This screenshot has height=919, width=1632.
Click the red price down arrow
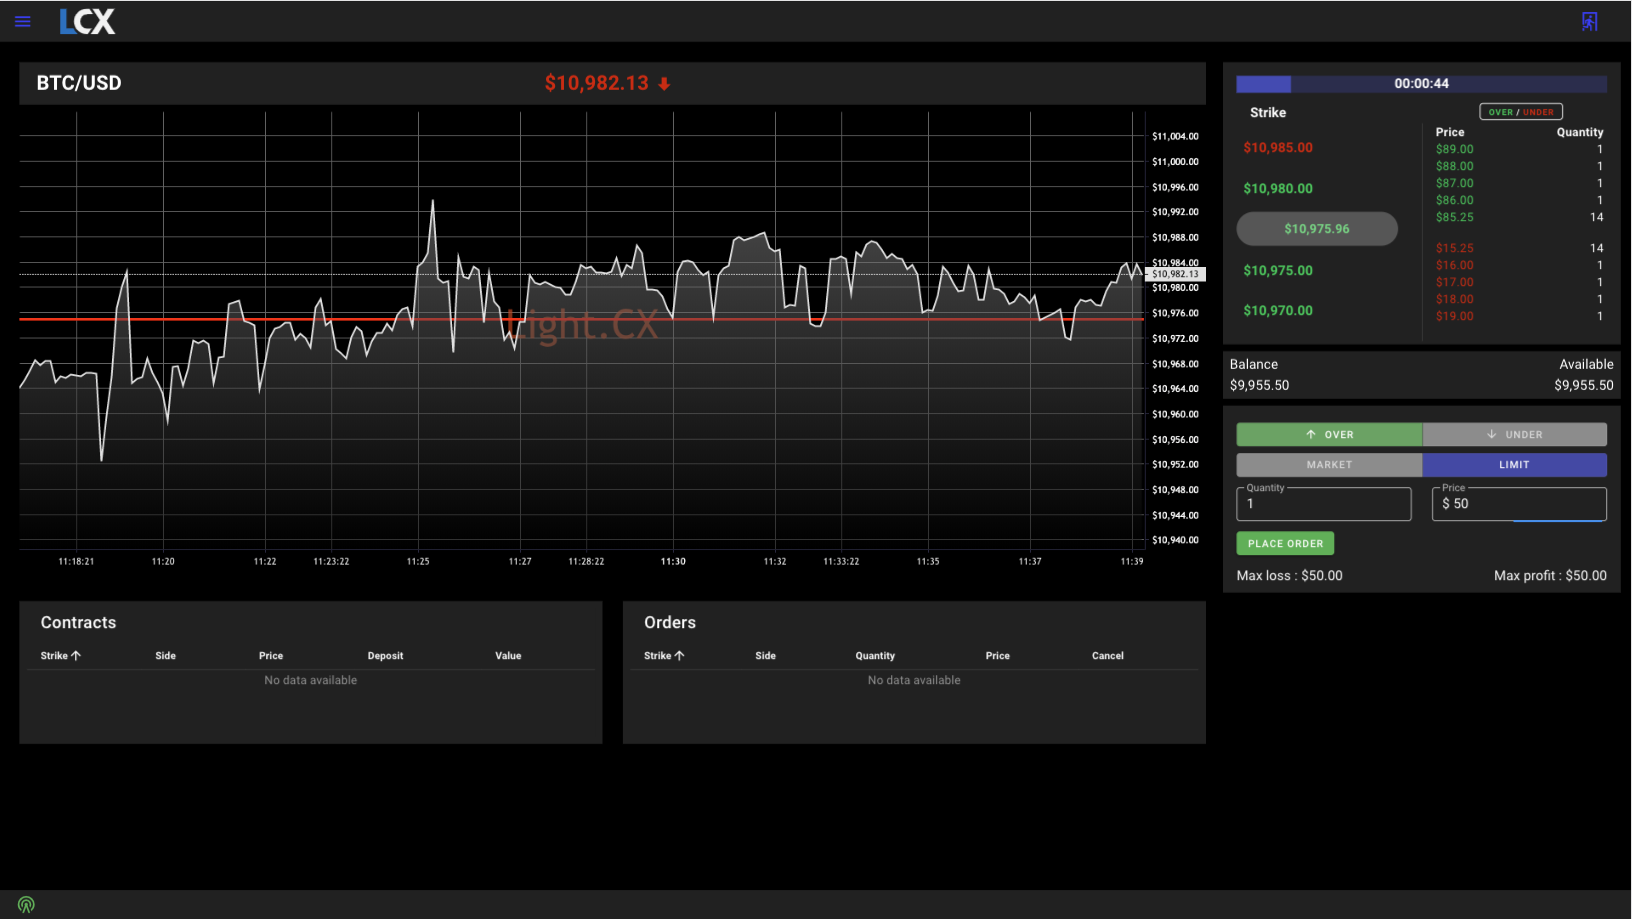664,84
